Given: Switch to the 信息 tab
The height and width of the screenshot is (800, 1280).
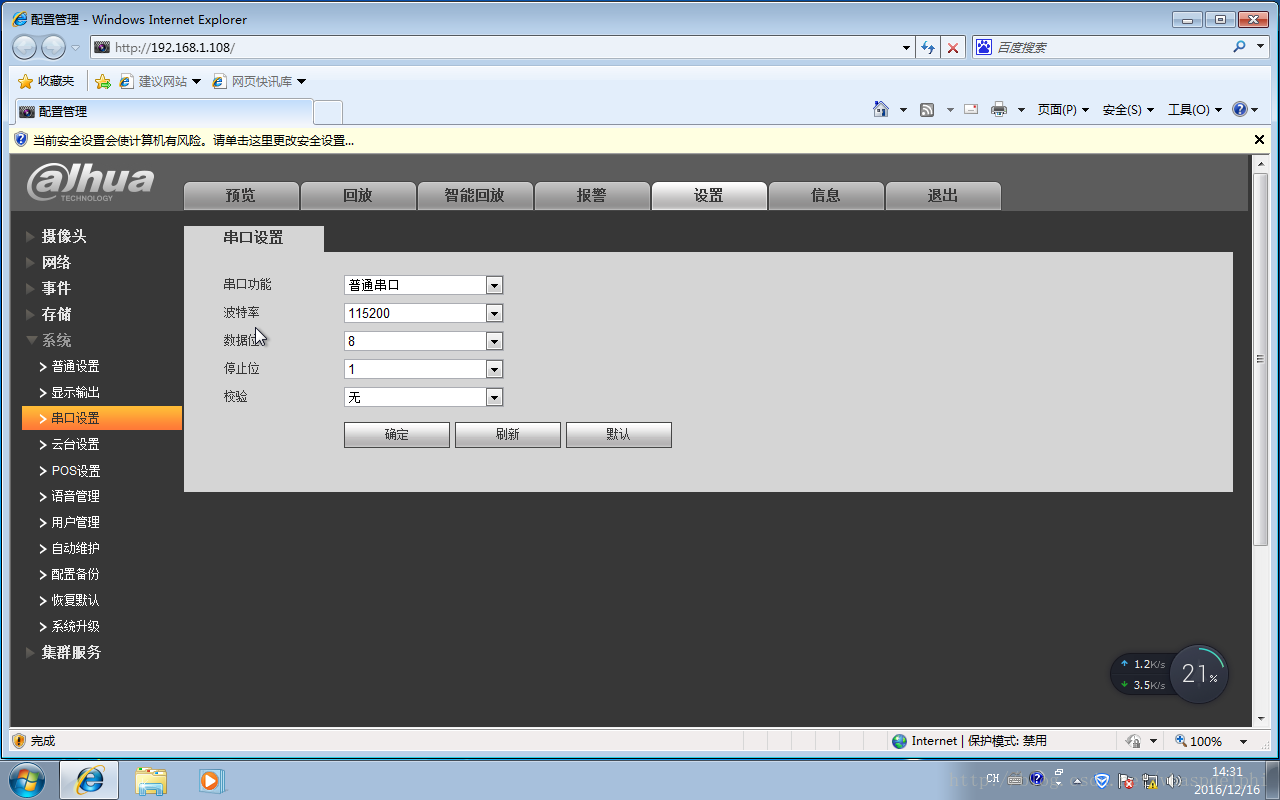Looking at the screenshot, I should click(826, 195).
